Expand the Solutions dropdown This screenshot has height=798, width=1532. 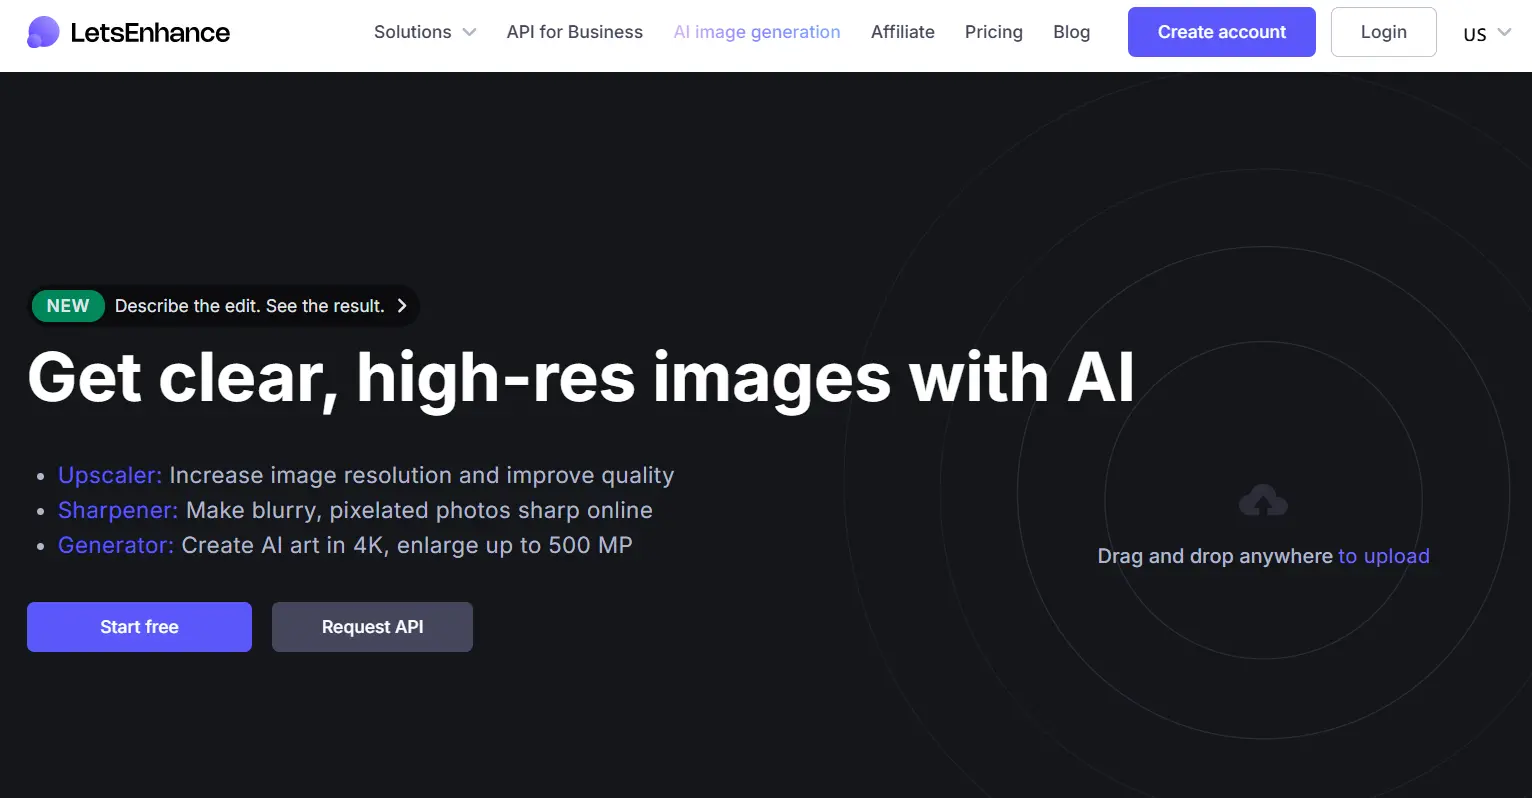(x=412, y=31)
